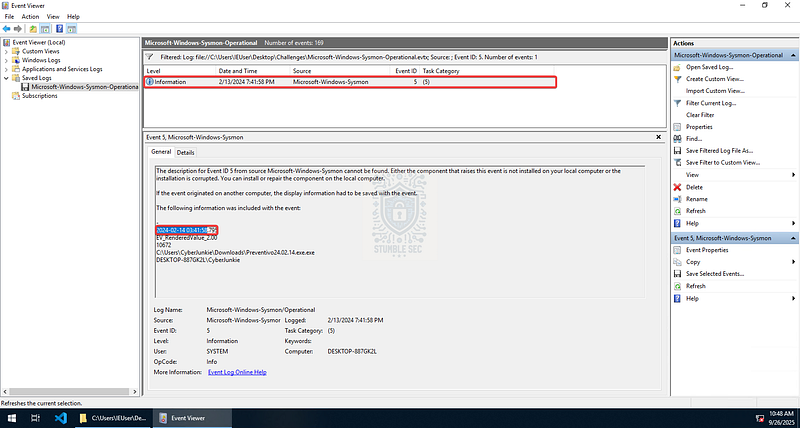Click the Find action
Viewport: 800px width, 428px height.
coord(694,139)
